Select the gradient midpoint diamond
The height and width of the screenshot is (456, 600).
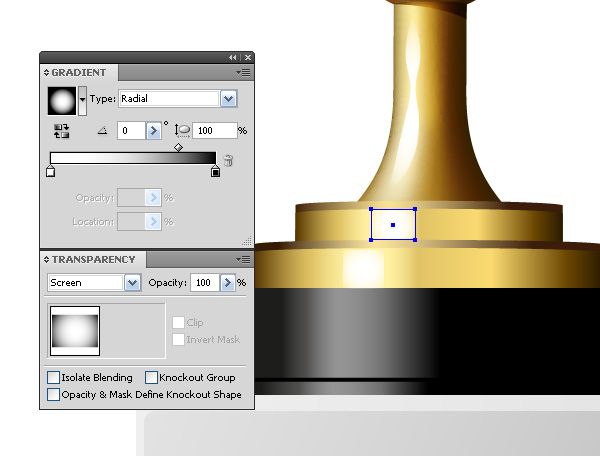[178, 147]
